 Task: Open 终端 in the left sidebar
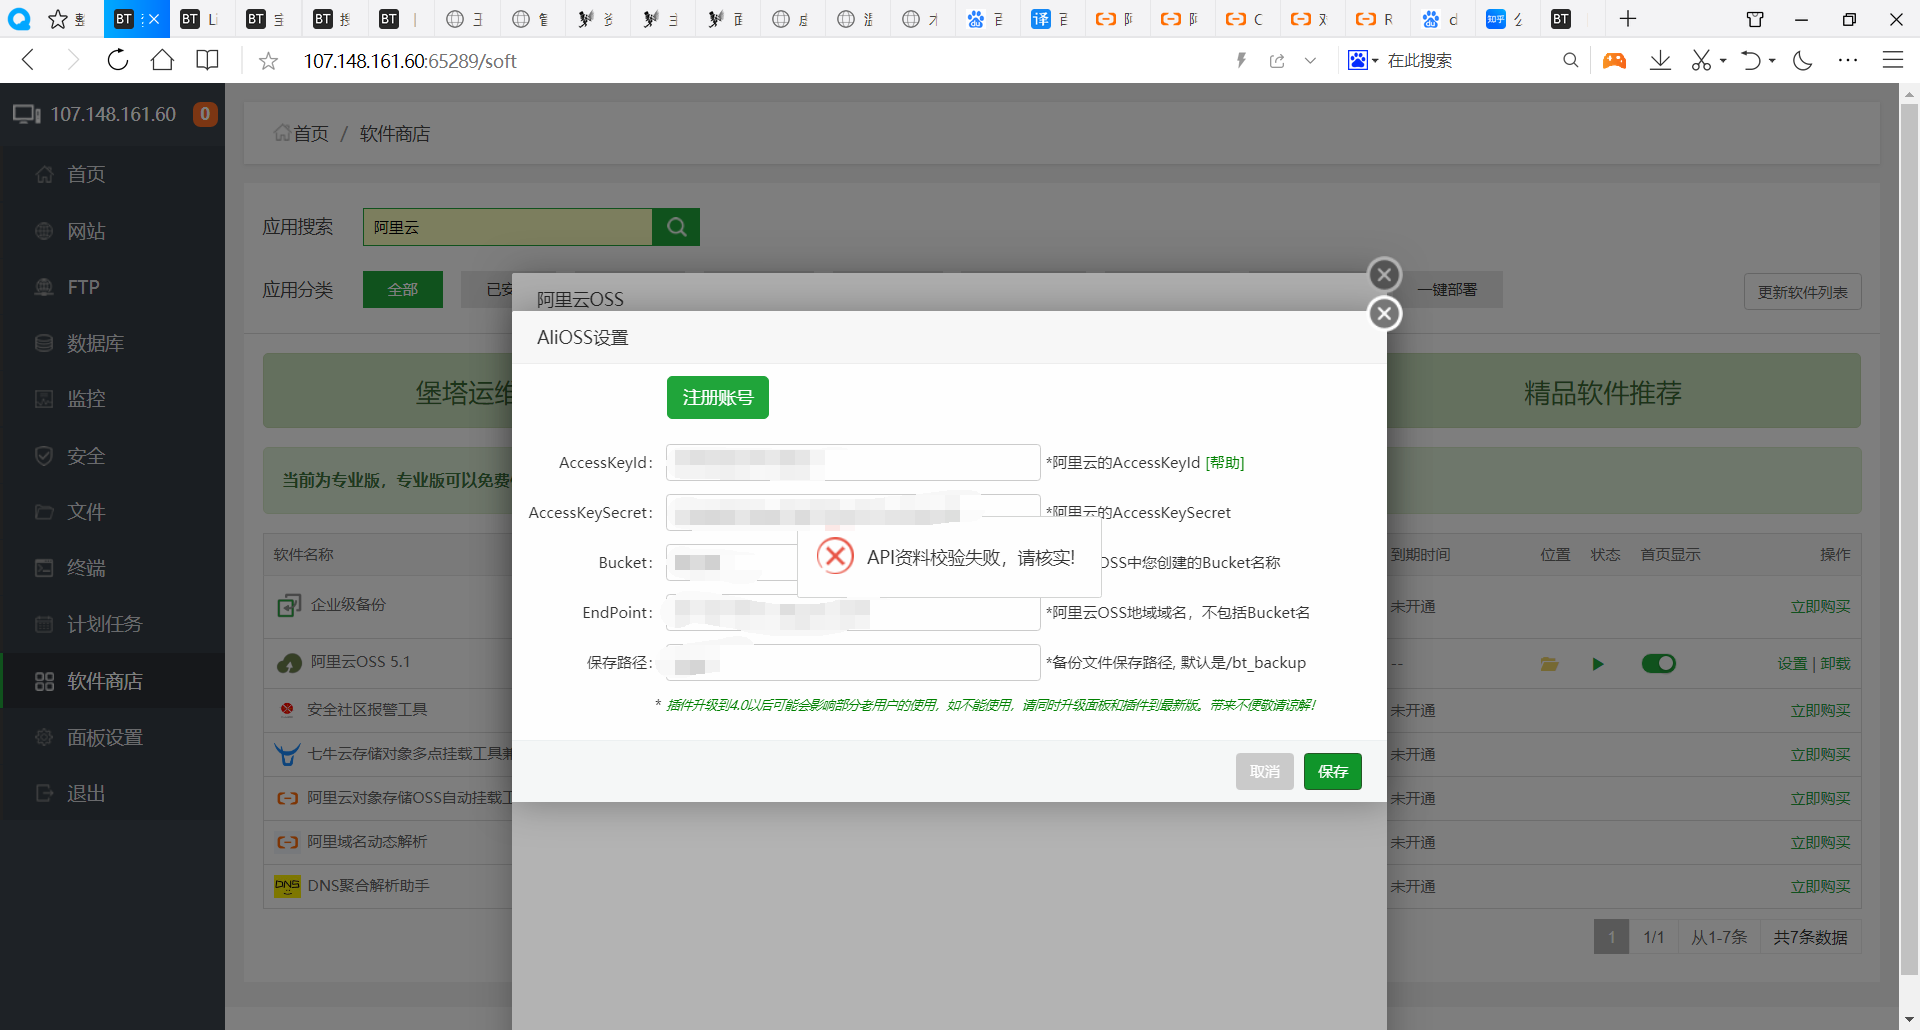(86, 568)
